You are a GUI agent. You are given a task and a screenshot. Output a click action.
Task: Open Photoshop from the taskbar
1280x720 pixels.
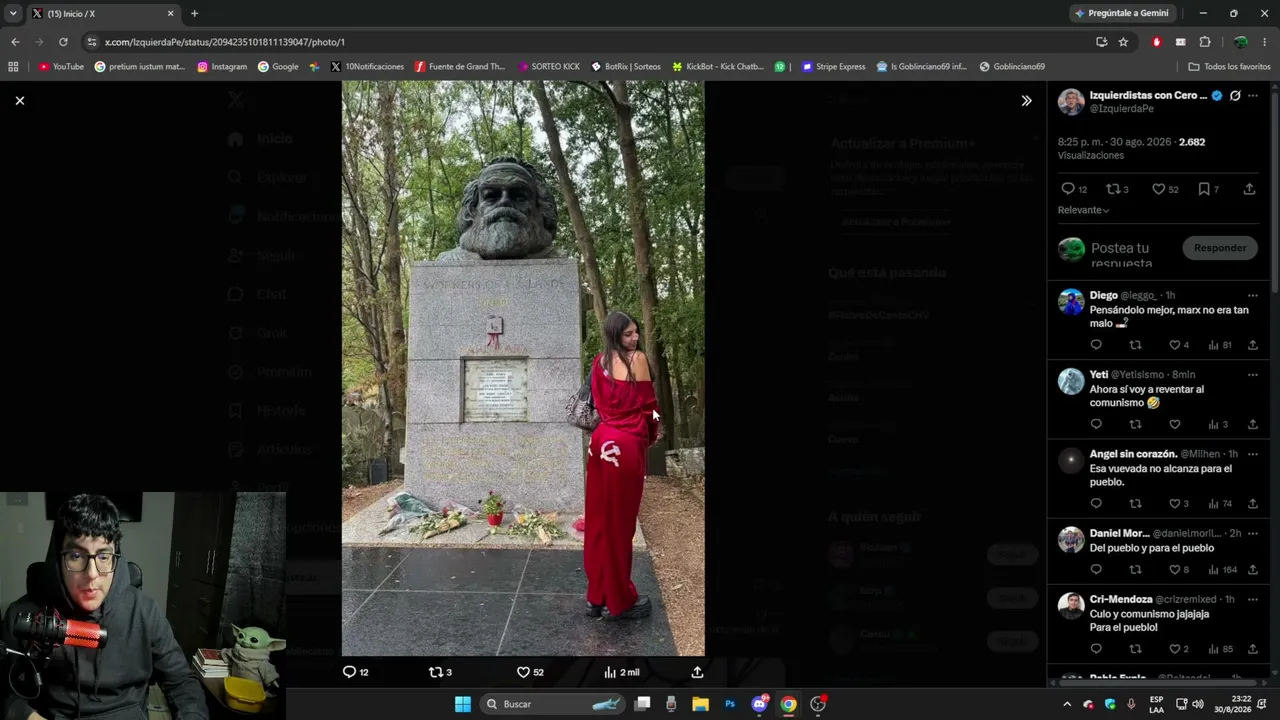click(x=730, y=704)
